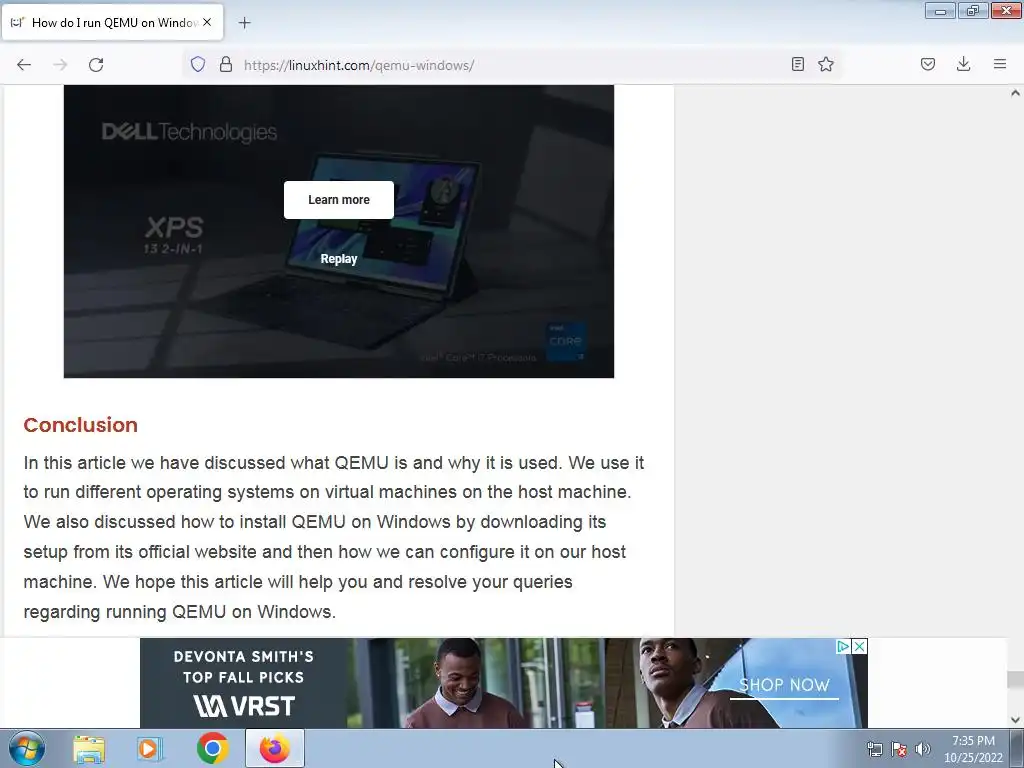
Task: Open Google Chrome from taskbar
Action: (x=213, y=748)
